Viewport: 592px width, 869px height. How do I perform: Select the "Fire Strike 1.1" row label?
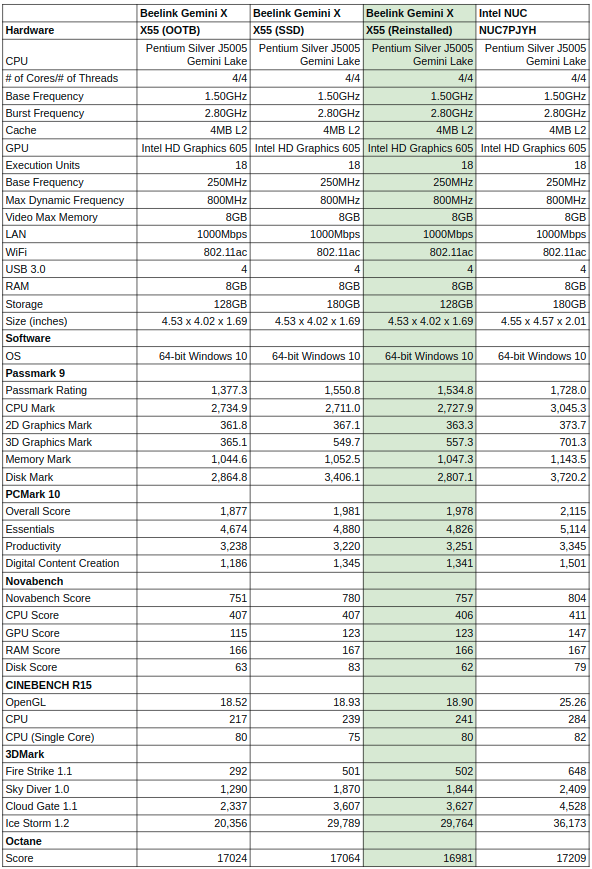39,771
